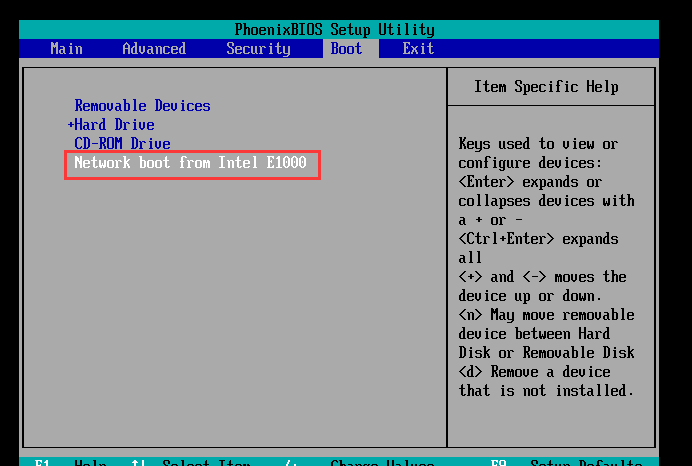Select Network boot from Intel E1000
Viewport: 692px width, 466px height.
(x=190, y=162)
